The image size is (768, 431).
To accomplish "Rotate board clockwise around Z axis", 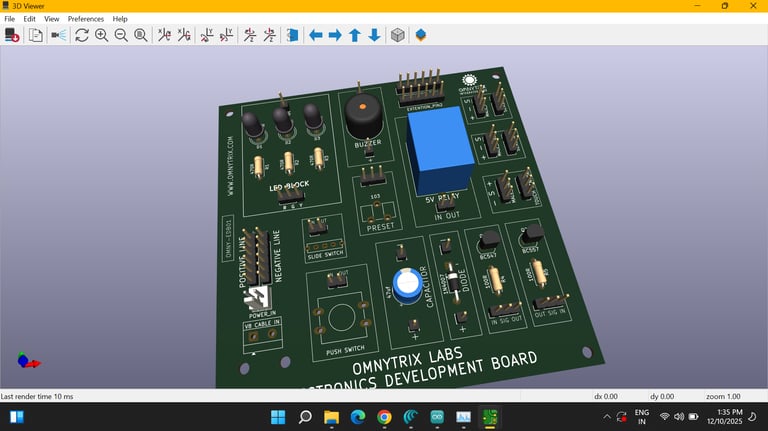I will pyautogui.click(x=250, y=35).
